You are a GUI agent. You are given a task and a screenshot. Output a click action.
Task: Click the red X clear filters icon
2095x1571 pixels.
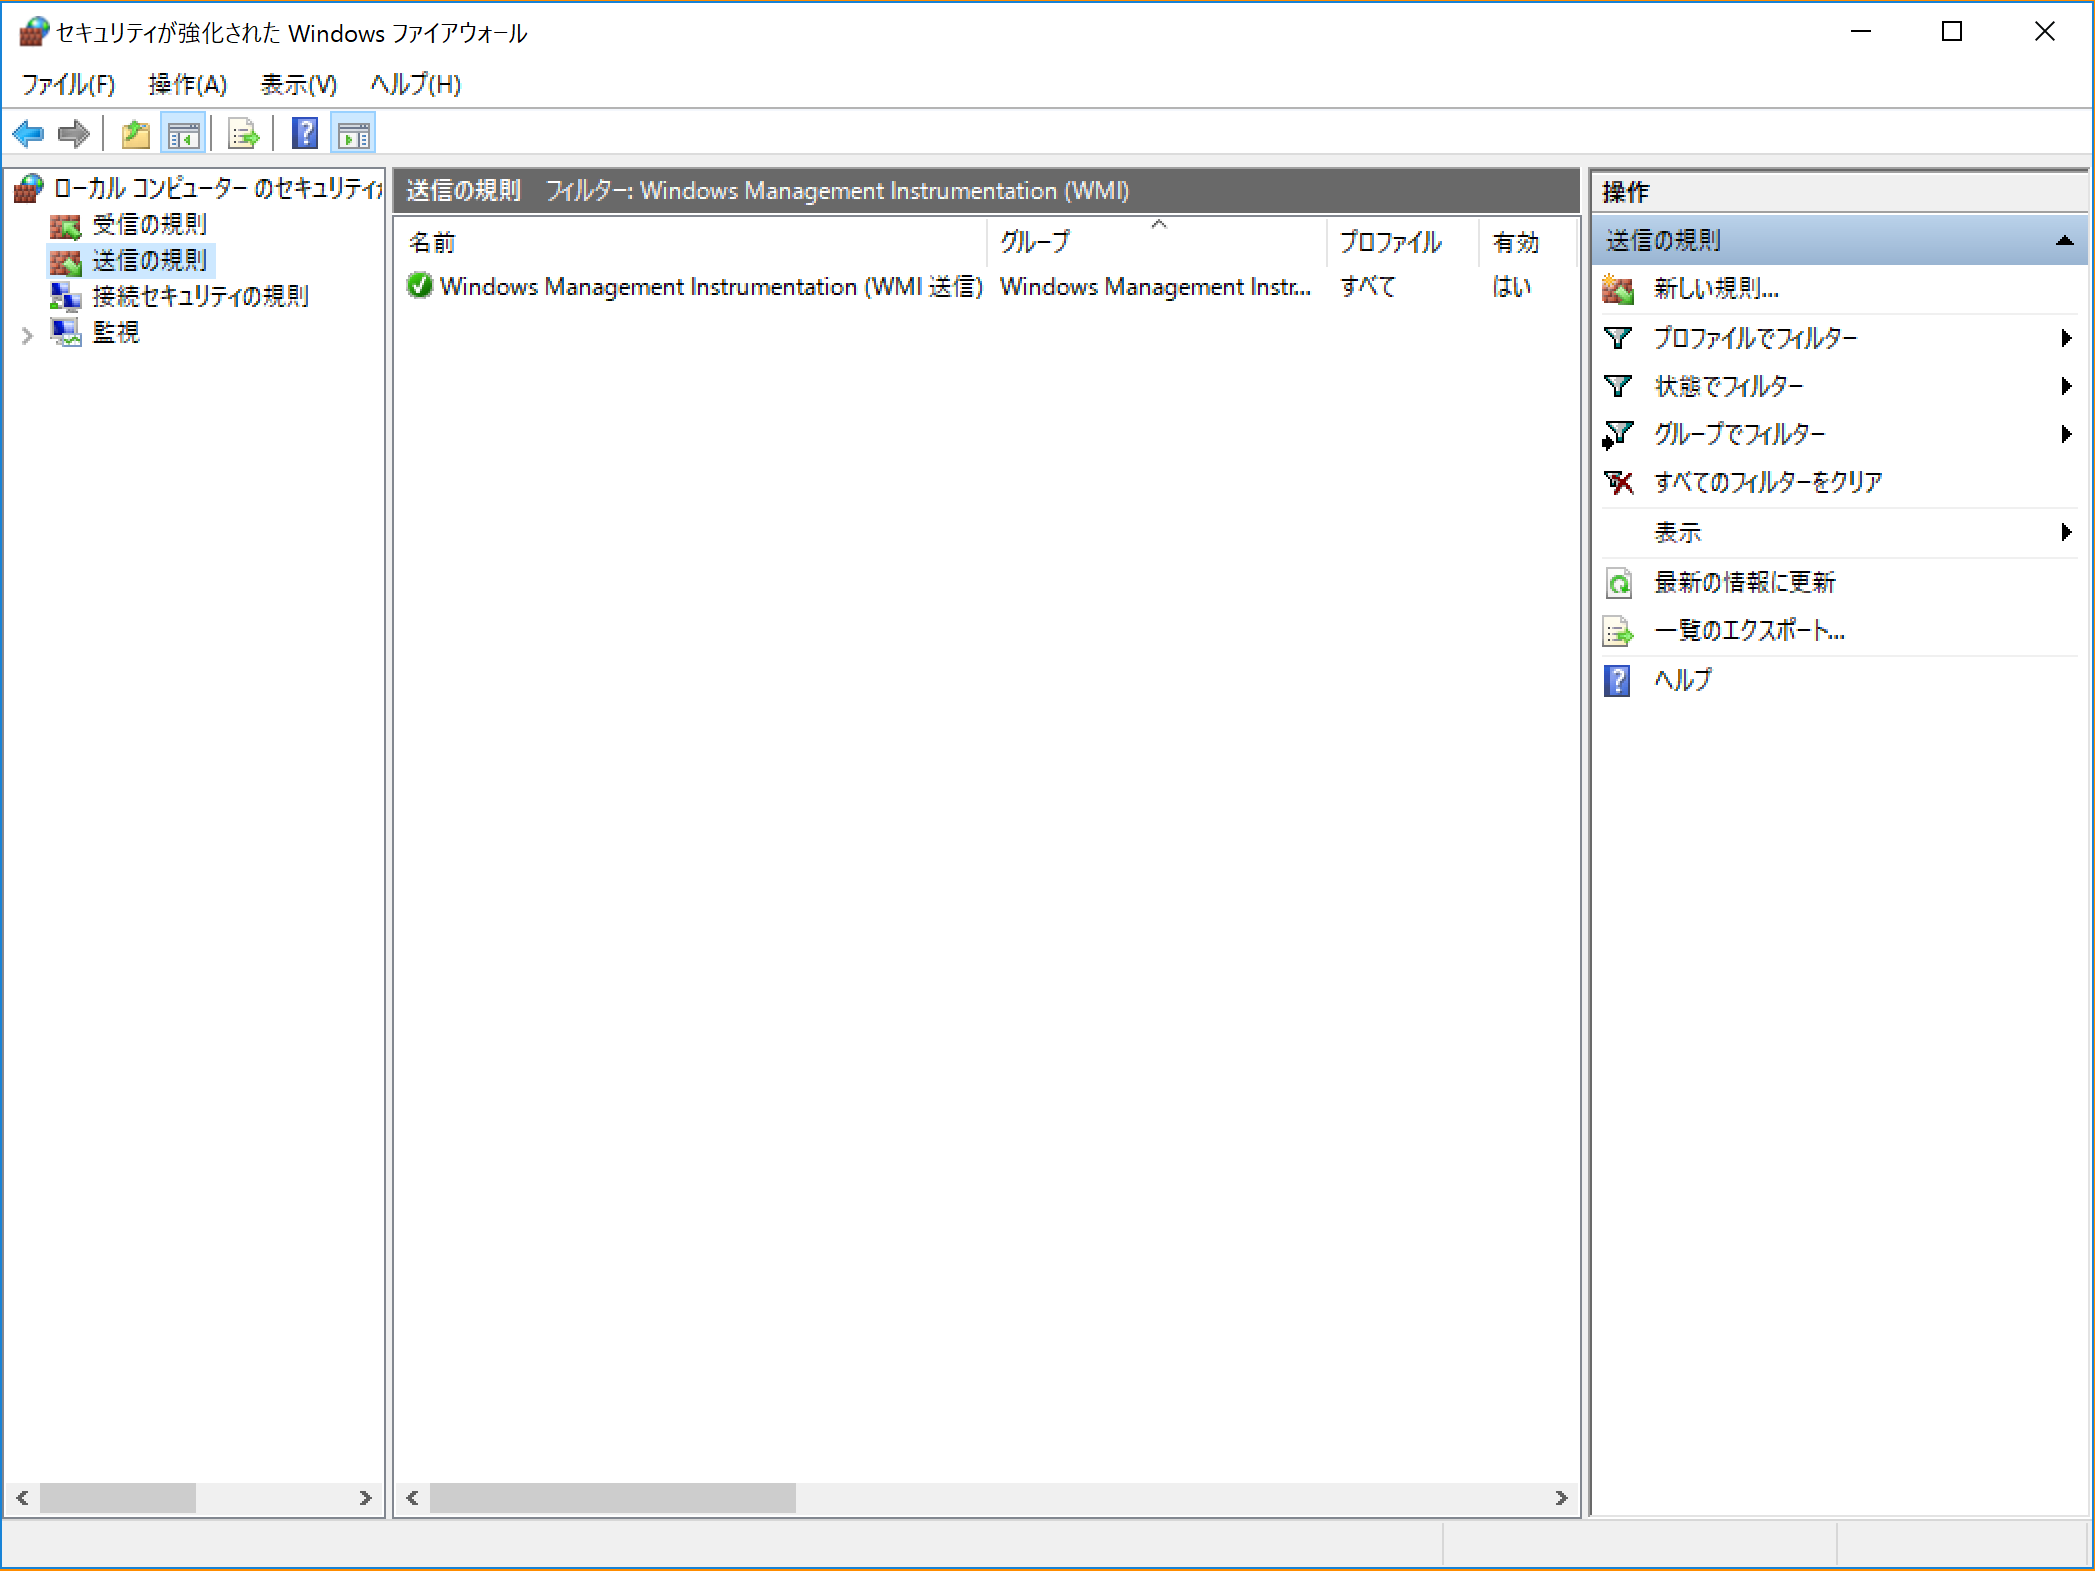pyautogui.click(x=1618, y=482)
